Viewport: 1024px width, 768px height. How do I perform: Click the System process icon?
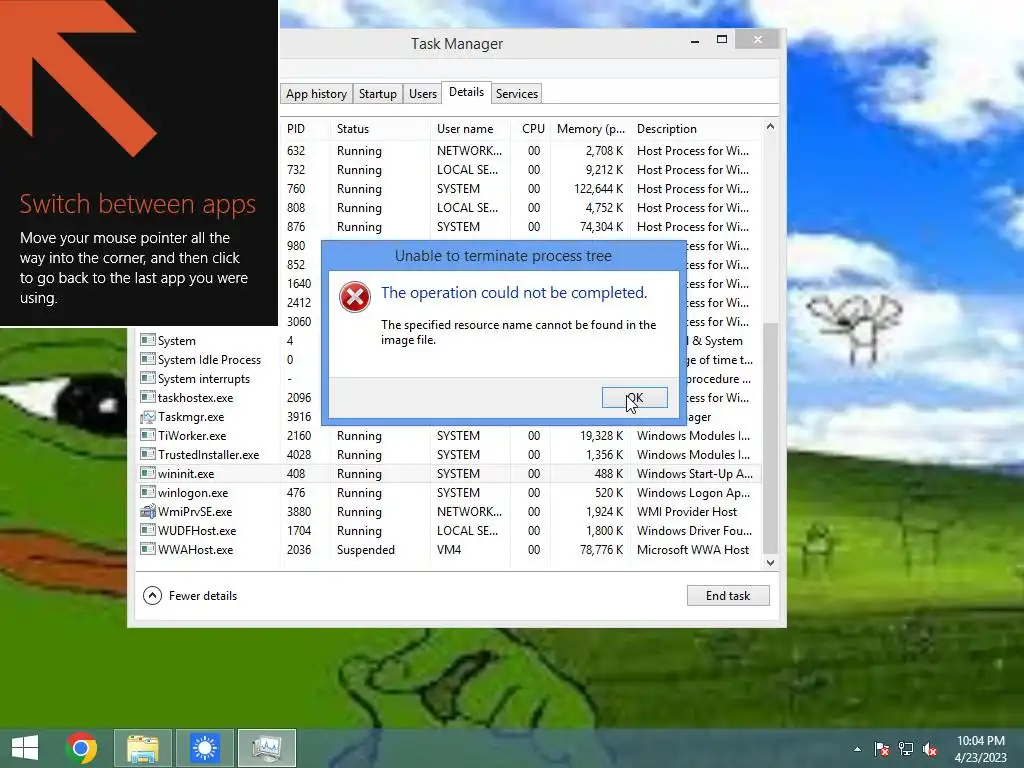[148, 340]
